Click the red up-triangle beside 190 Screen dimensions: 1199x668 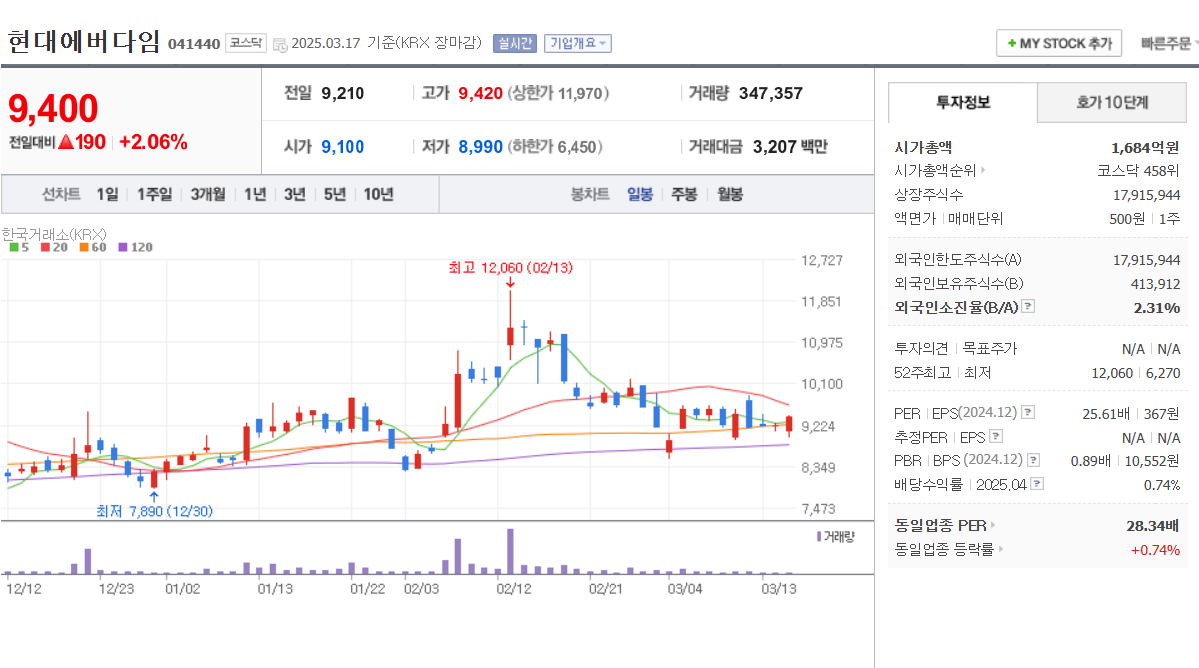pyautogui.click(x=66, y=141)
